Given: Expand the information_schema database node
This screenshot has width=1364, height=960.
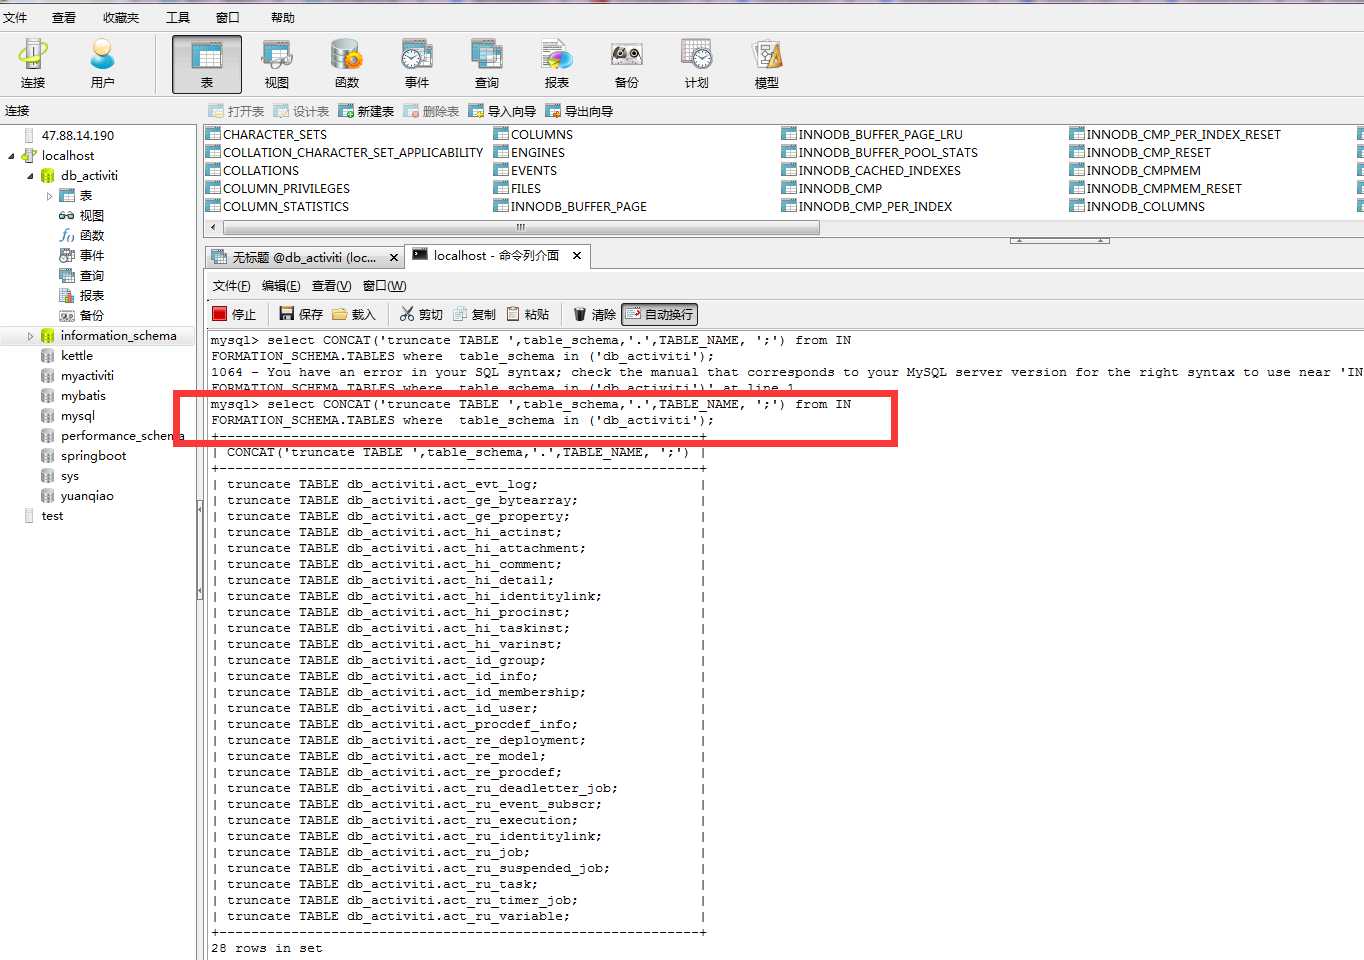Looking at the screenshot, I should 30,336.
